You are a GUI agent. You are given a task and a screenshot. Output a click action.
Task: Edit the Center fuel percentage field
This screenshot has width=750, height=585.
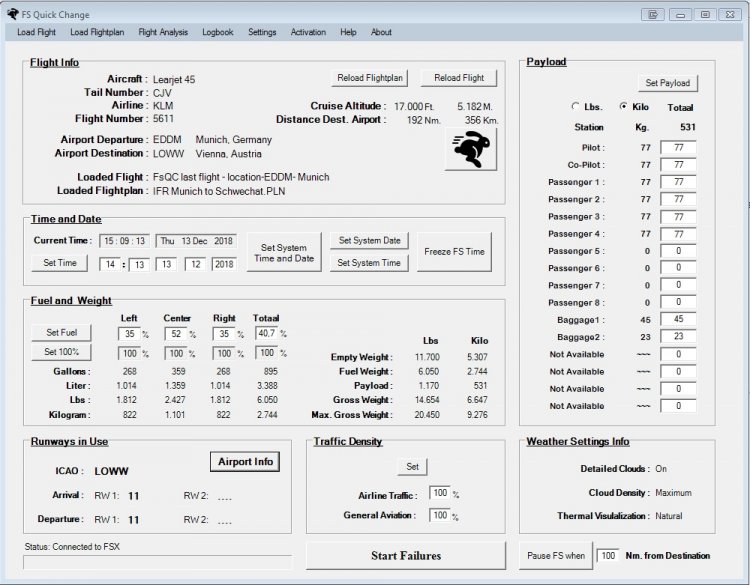pos(176,333)
